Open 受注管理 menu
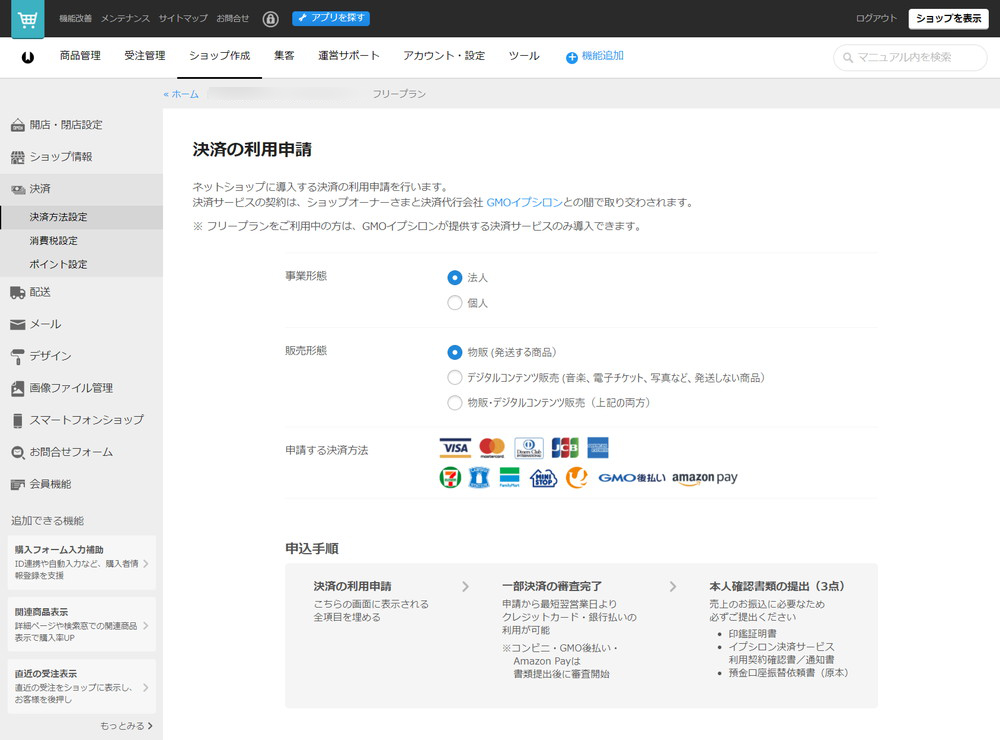Viewport: 1000px width, 740px height. pos(145,56)
